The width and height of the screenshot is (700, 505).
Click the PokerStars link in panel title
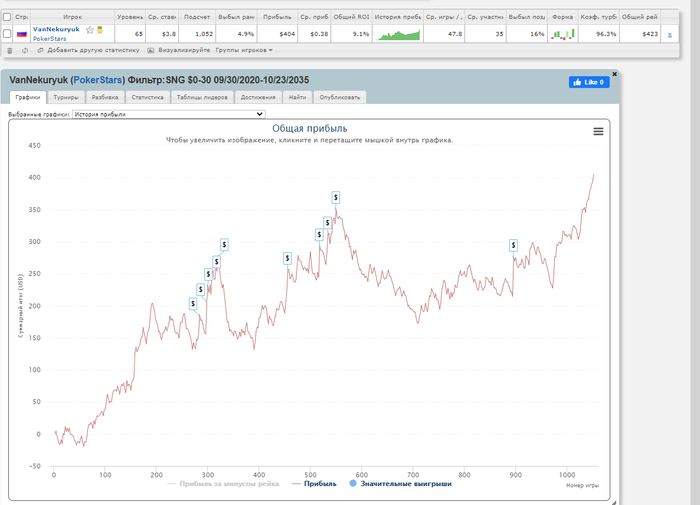(98, 80)
